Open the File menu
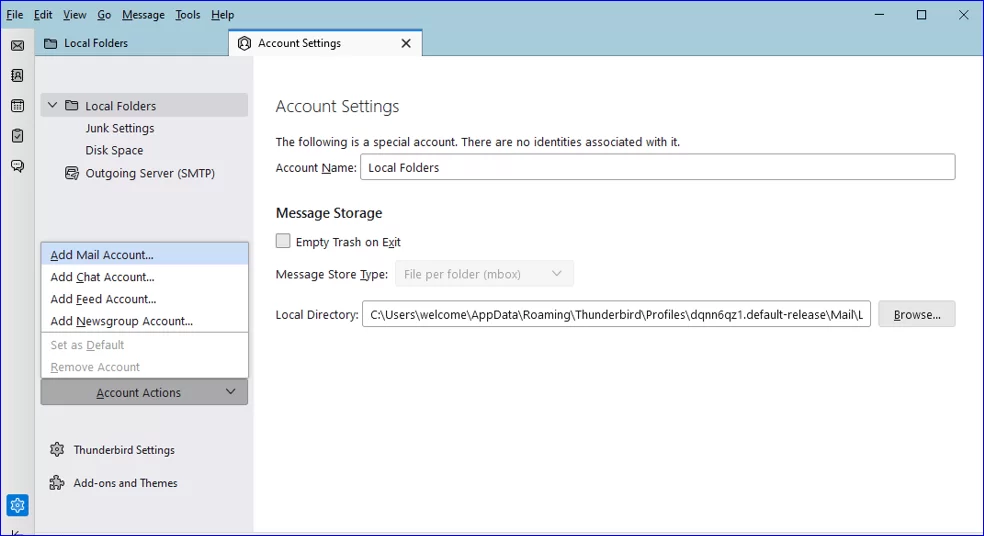 (14, 14)
